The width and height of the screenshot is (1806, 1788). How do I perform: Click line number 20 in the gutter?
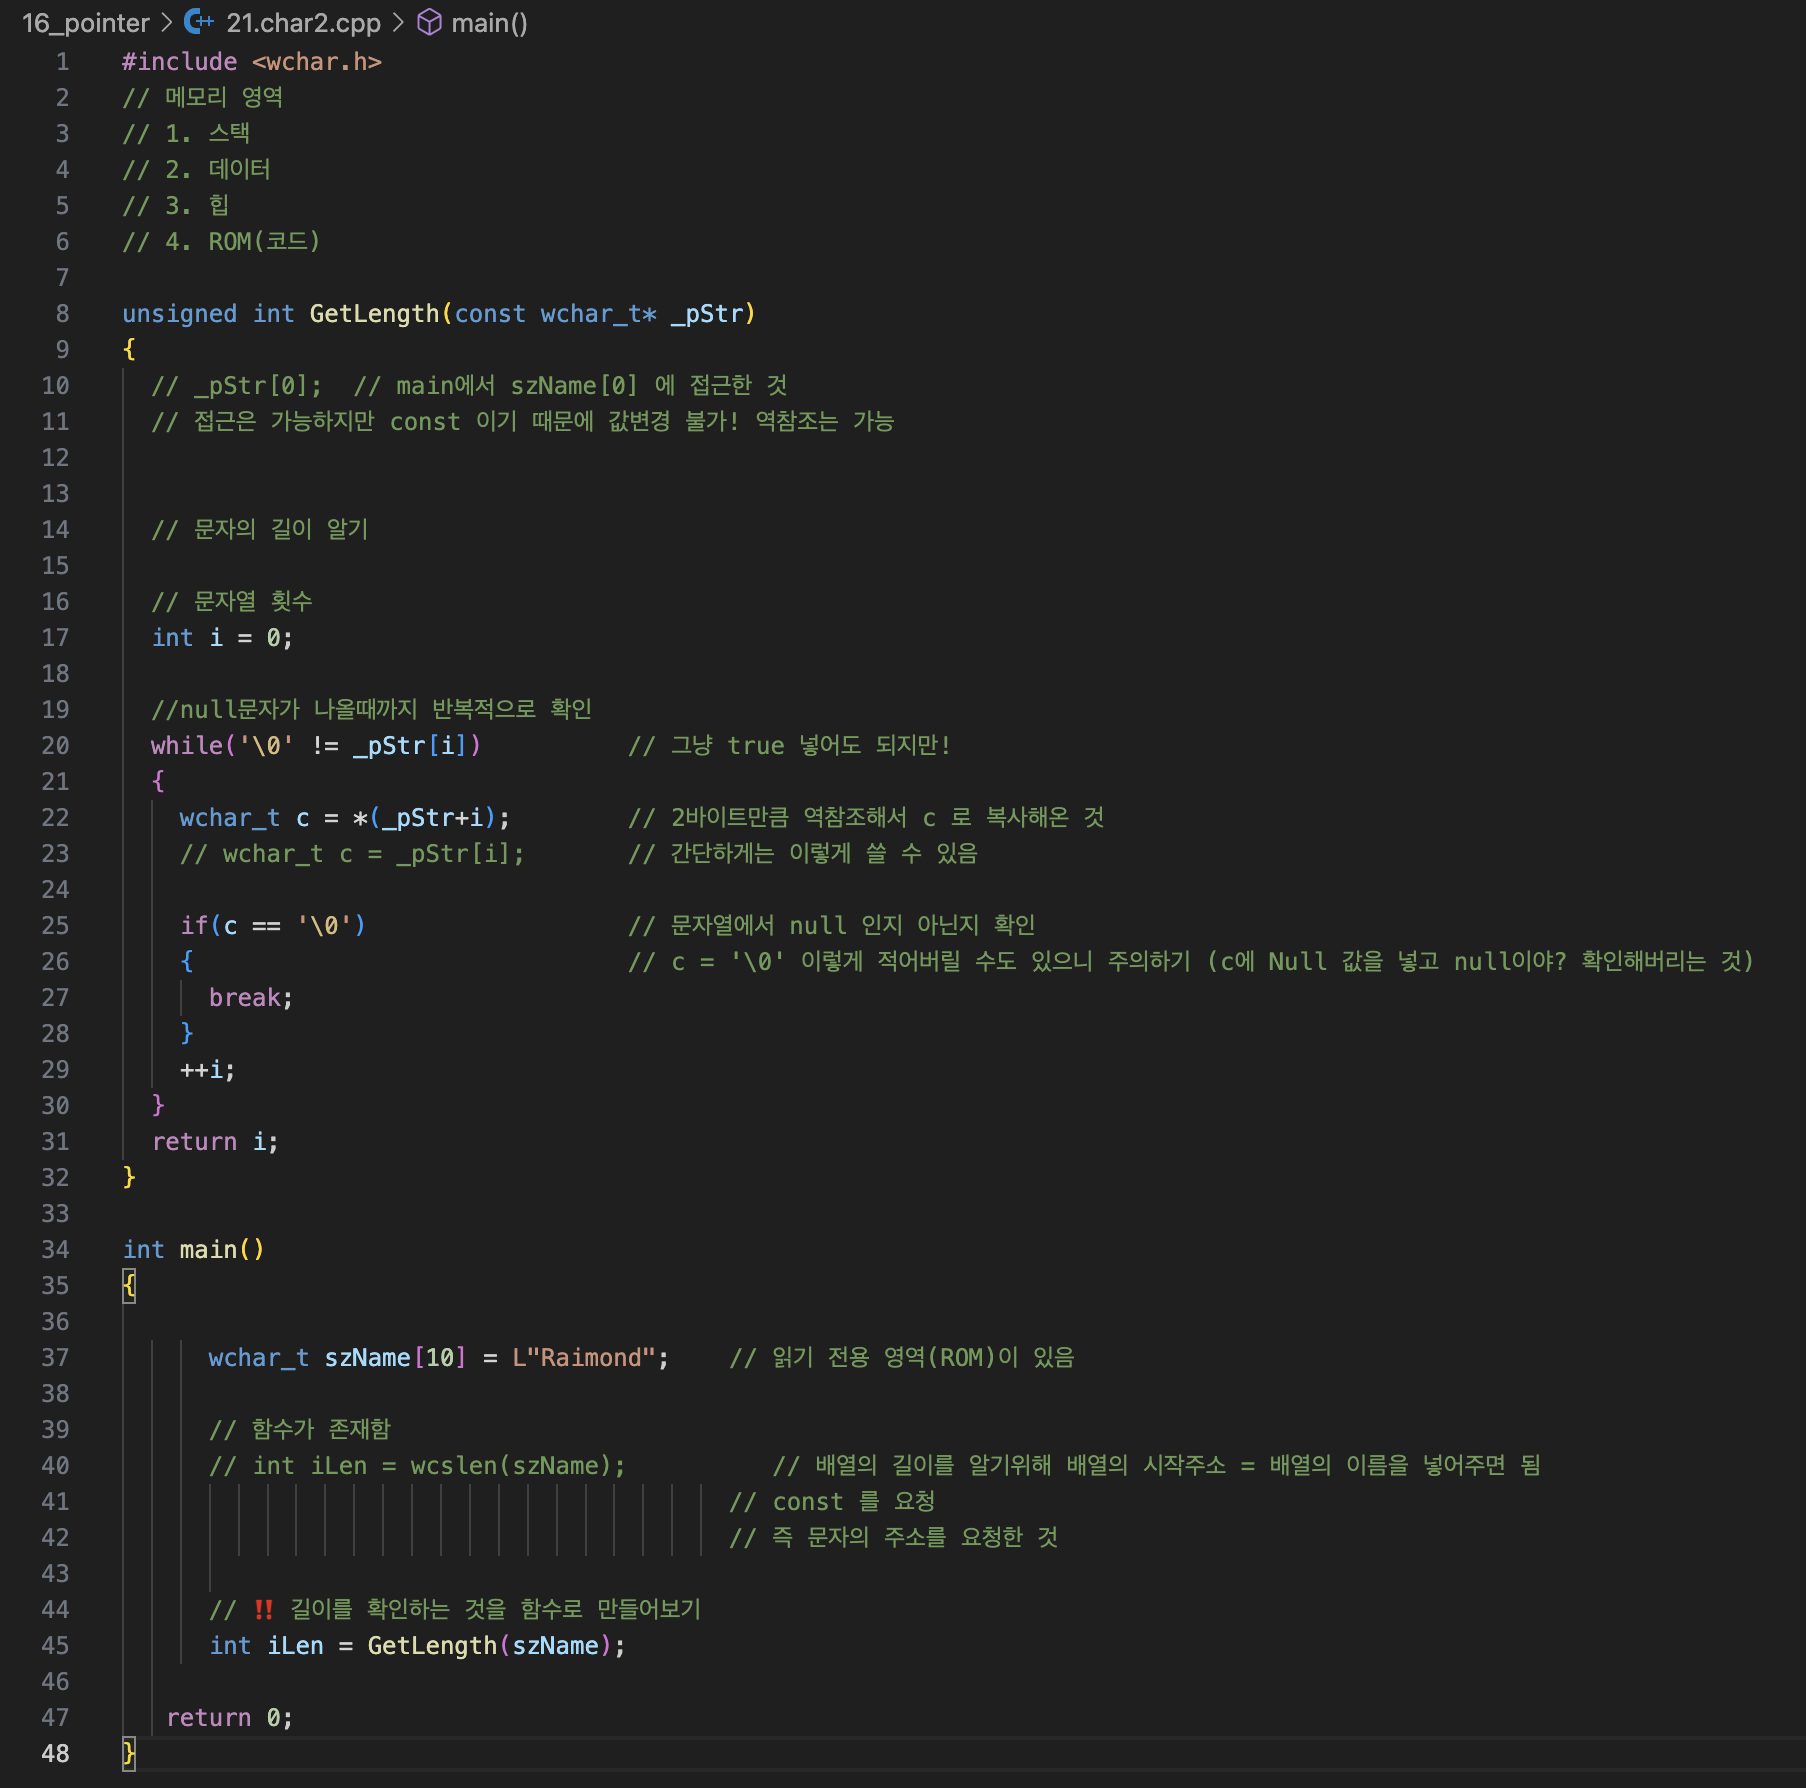pos(55,746)
